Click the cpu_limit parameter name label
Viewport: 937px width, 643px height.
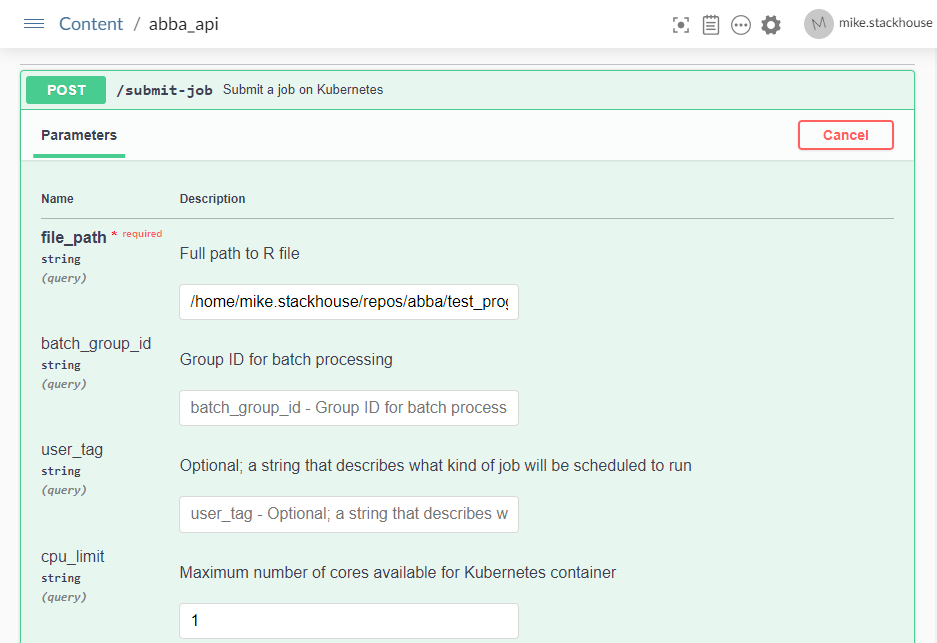72,557
